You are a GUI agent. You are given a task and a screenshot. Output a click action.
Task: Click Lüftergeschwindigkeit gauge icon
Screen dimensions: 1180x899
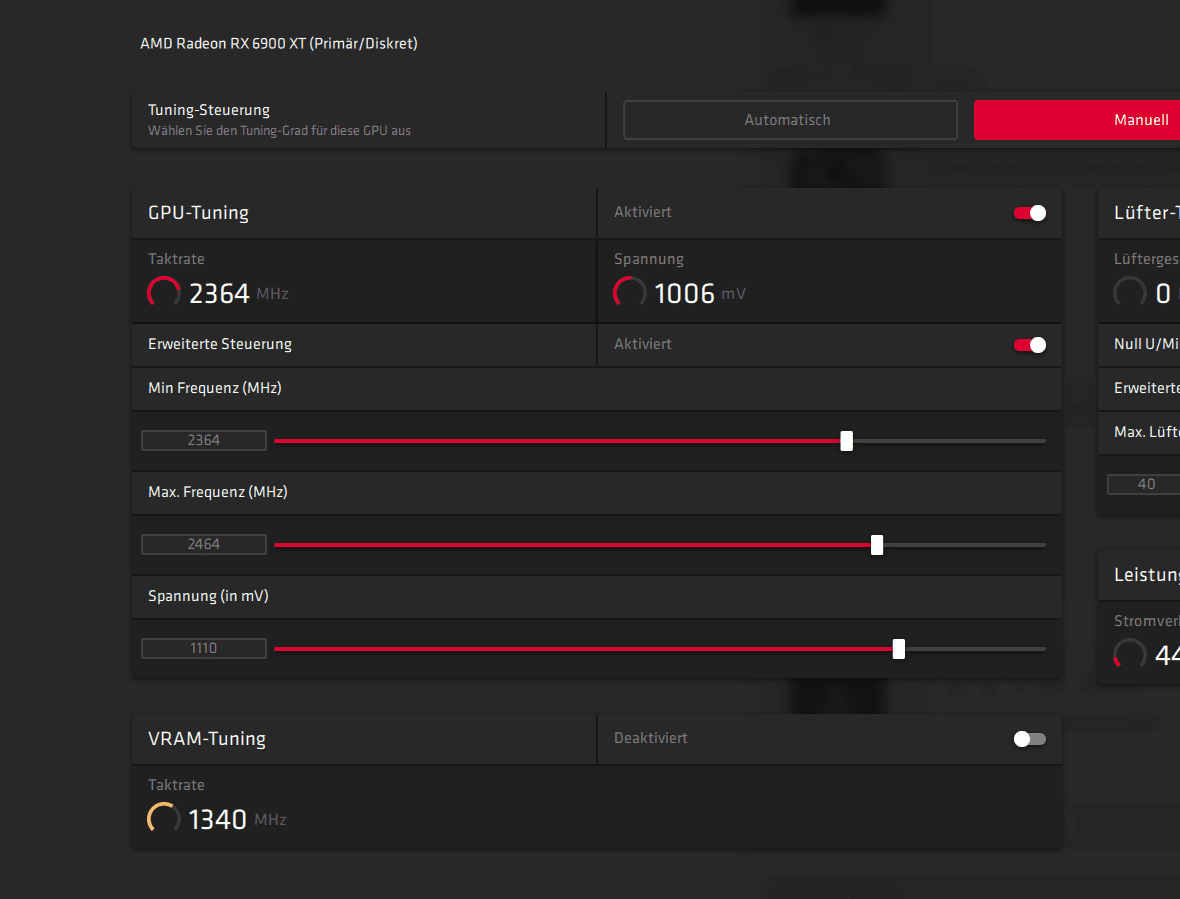[1130, 292]
